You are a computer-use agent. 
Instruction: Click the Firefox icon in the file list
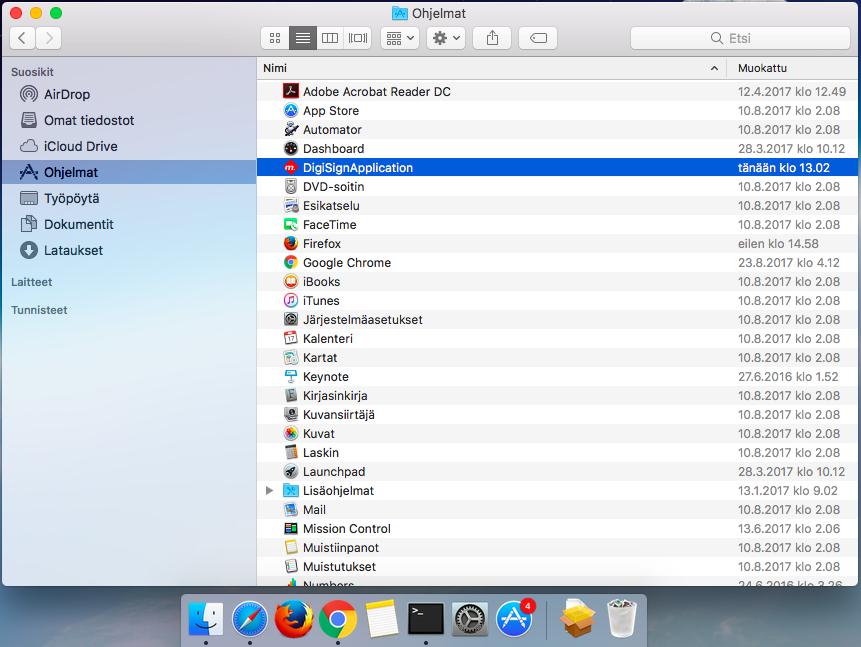tap(290, 243)
